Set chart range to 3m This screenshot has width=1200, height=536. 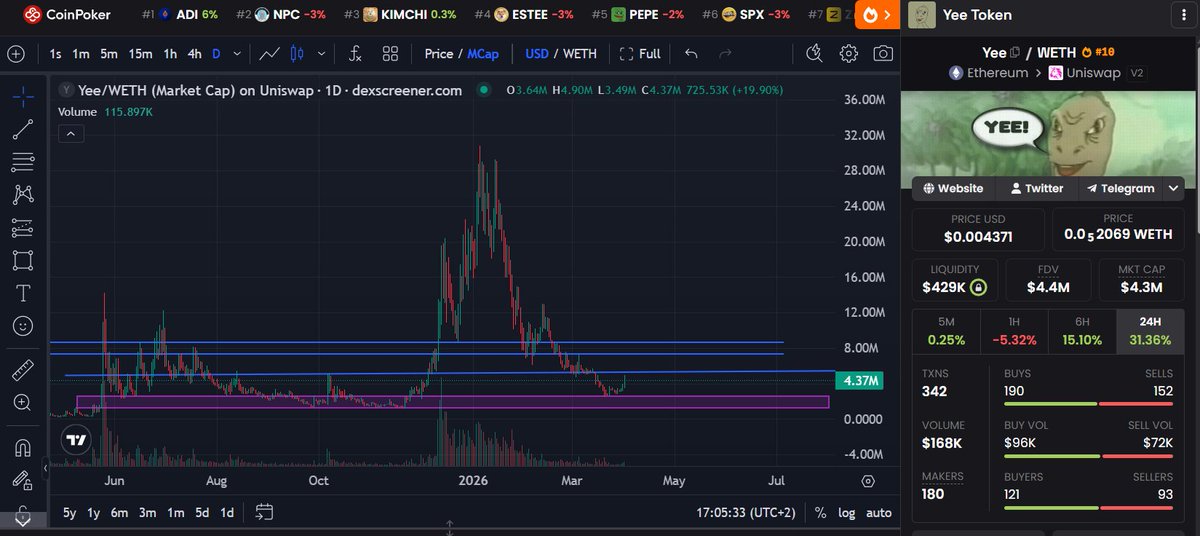(x=147, y=512)
